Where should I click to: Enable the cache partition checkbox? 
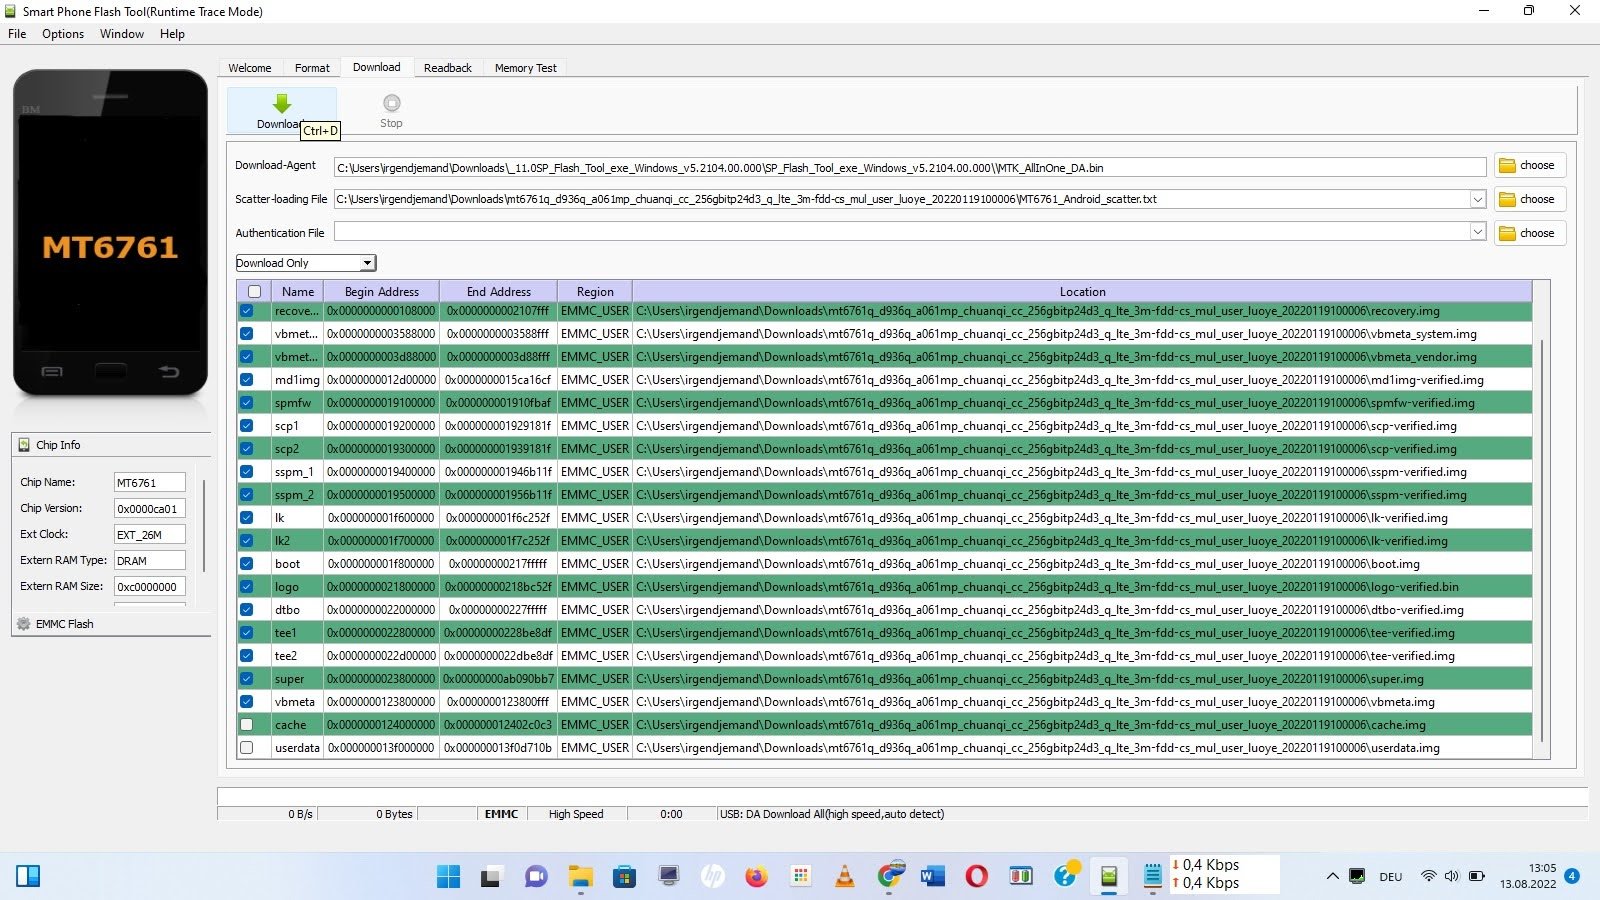(247, 725)
